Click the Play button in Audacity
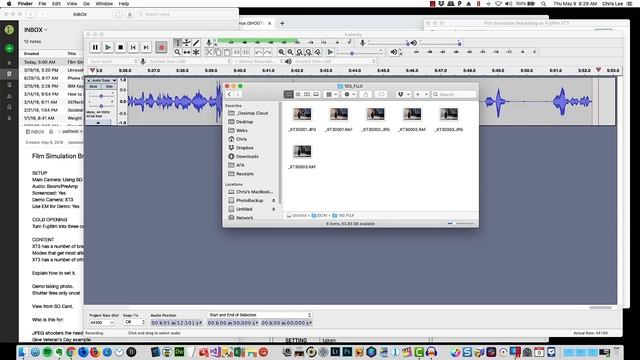Image resolution: width=640 pixels, height=360 pixels. click(108, 47)
